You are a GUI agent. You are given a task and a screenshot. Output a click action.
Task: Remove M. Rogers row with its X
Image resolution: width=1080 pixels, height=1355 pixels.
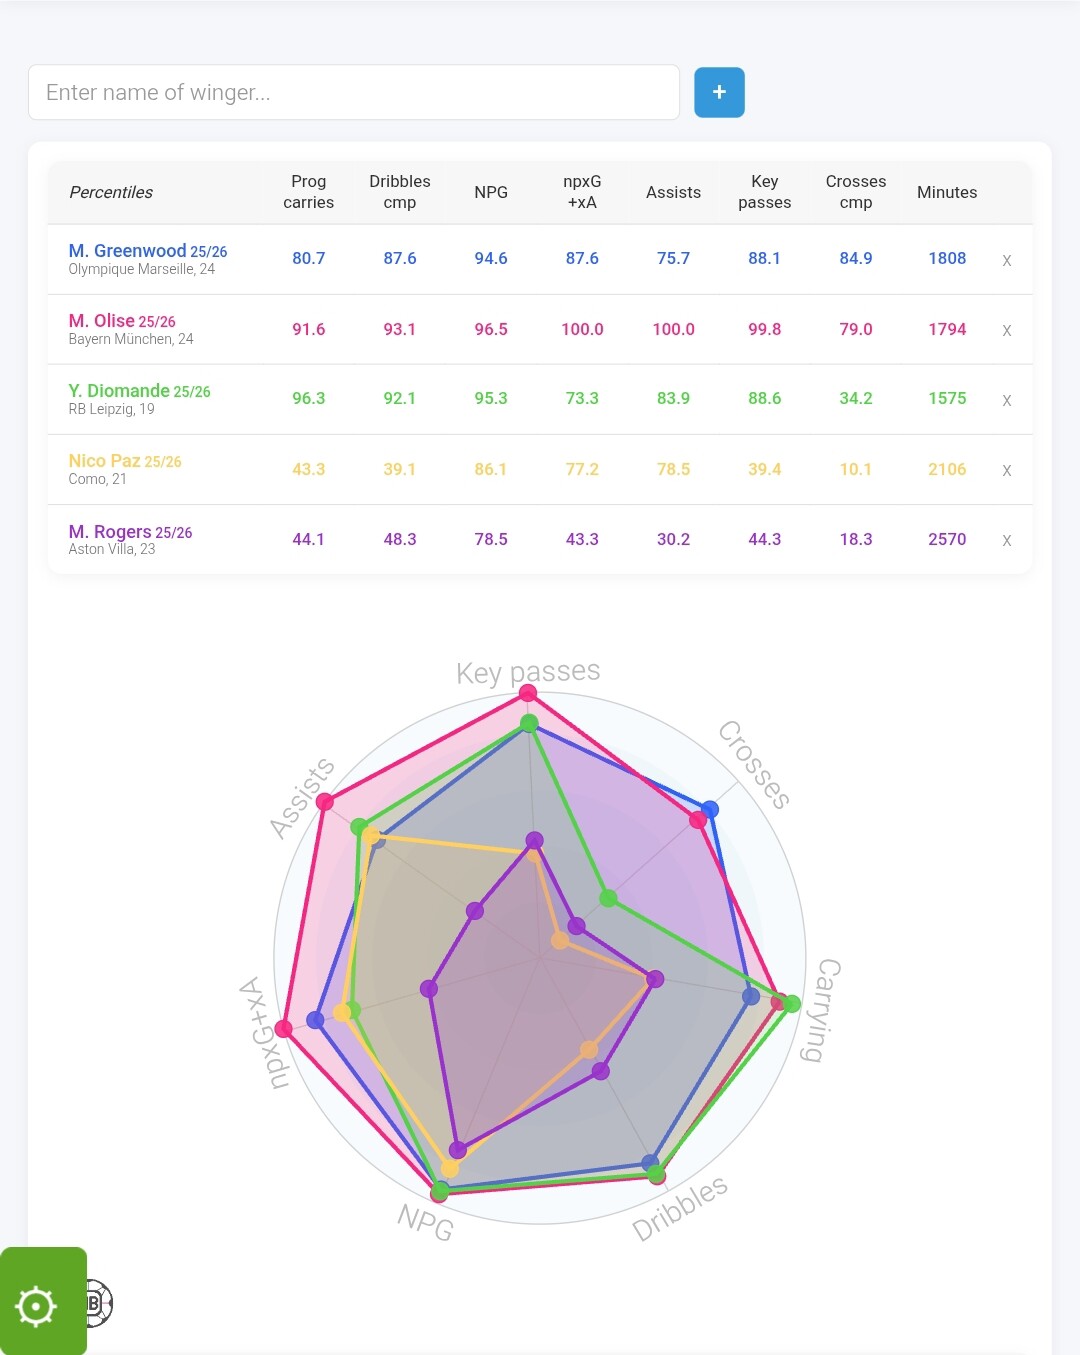tap(1007, 540)
